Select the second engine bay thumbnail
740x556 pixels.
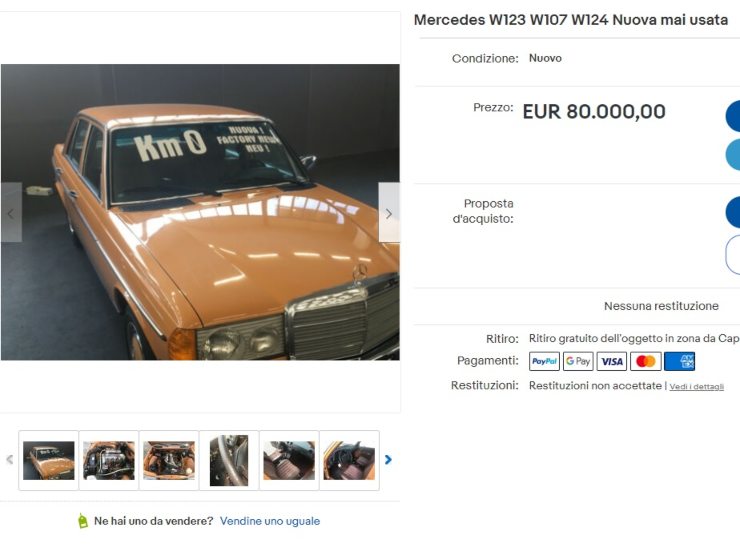(x=169, y=460)
